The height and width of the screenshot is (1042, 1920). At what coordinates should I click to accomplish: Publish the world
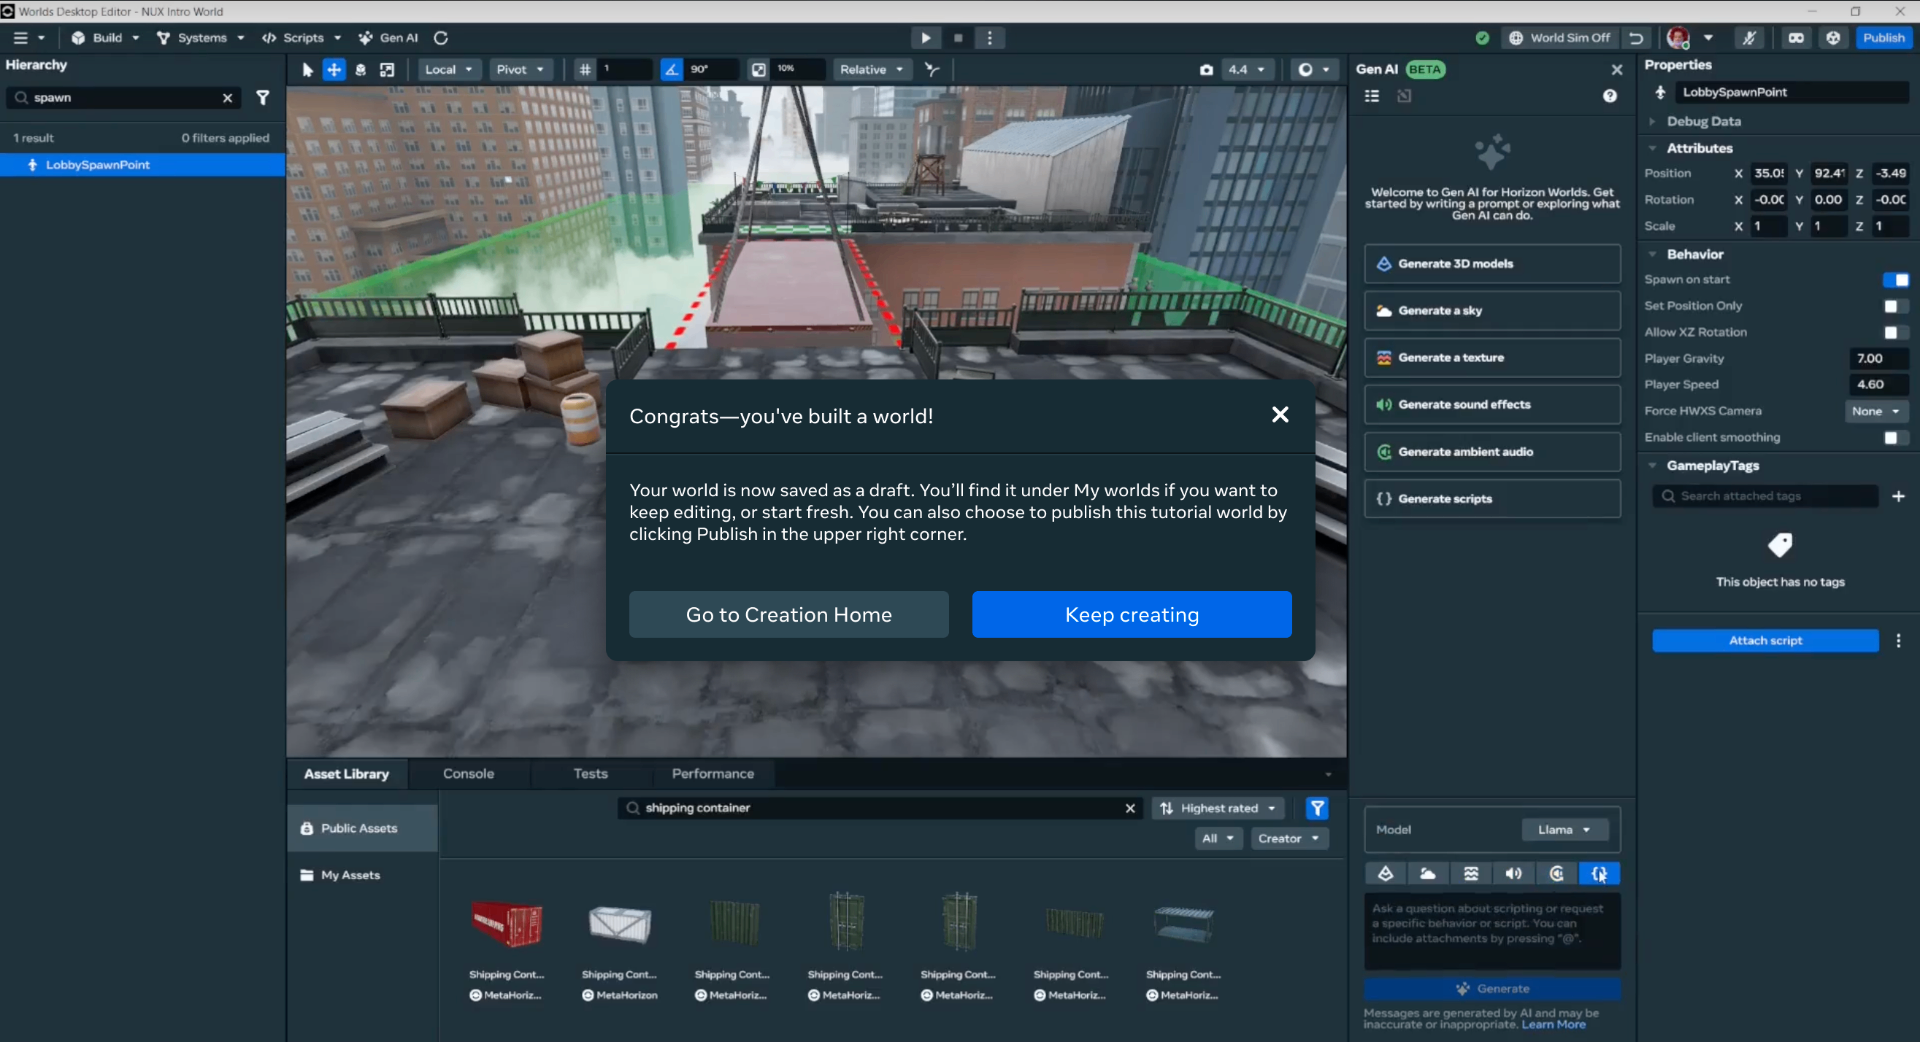(1884, 38)
